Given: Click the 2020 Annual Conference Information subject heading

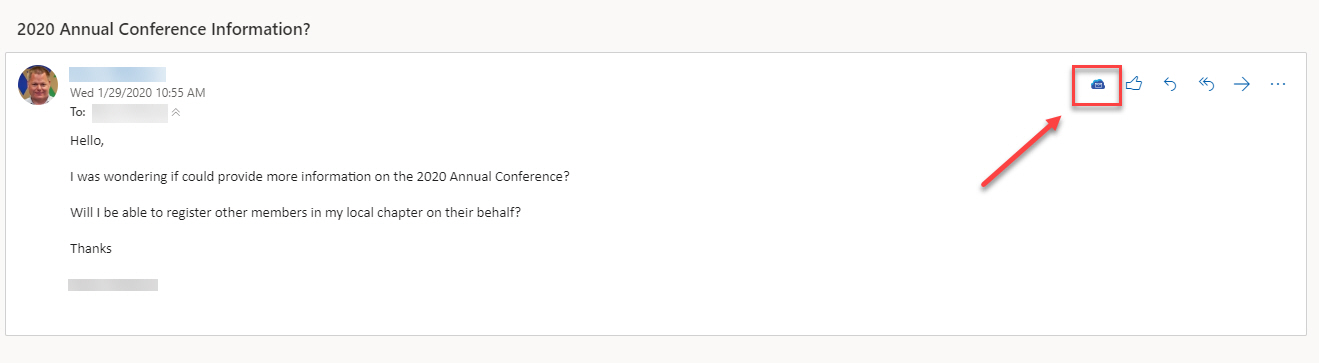Looking at the screenshot, I should 164,29.
